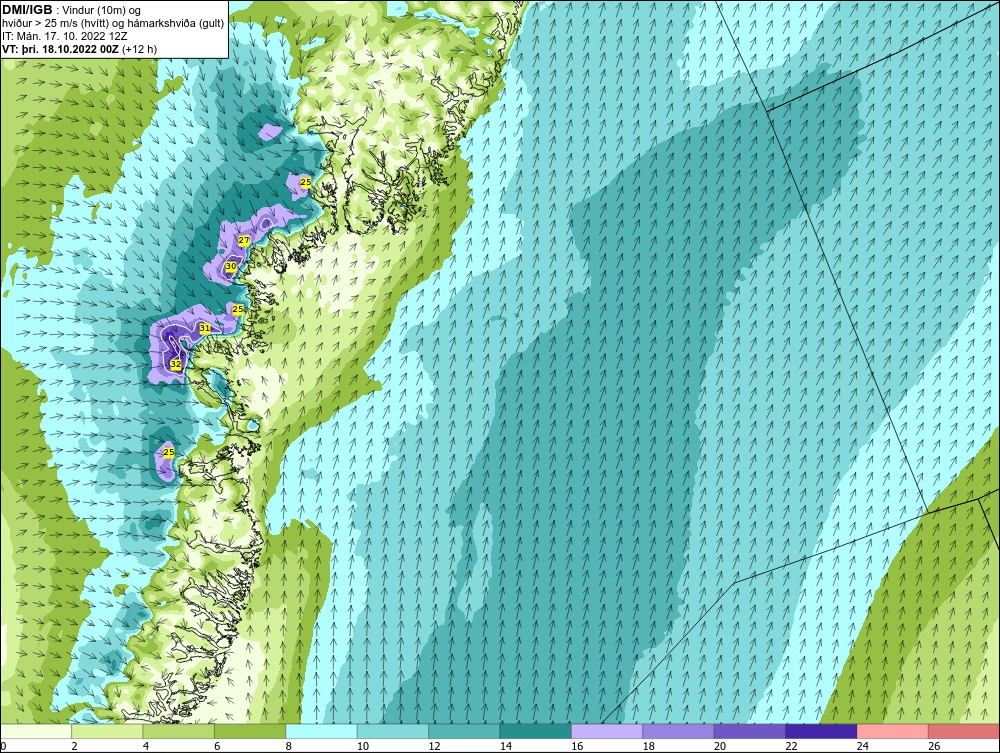
Task: Click the yellow 25 label nearest the 31 label
Action: (x=238, y=309)
